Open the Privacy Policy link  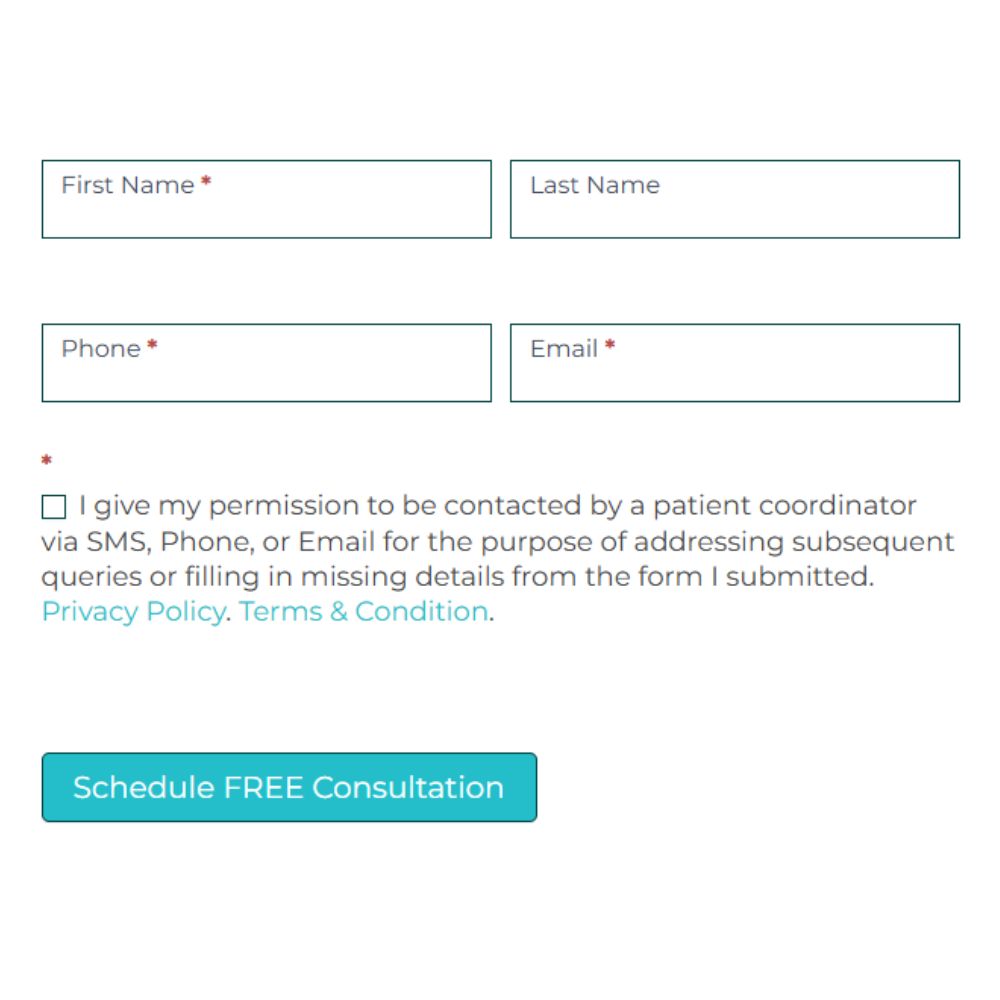(x=132, y=611)
